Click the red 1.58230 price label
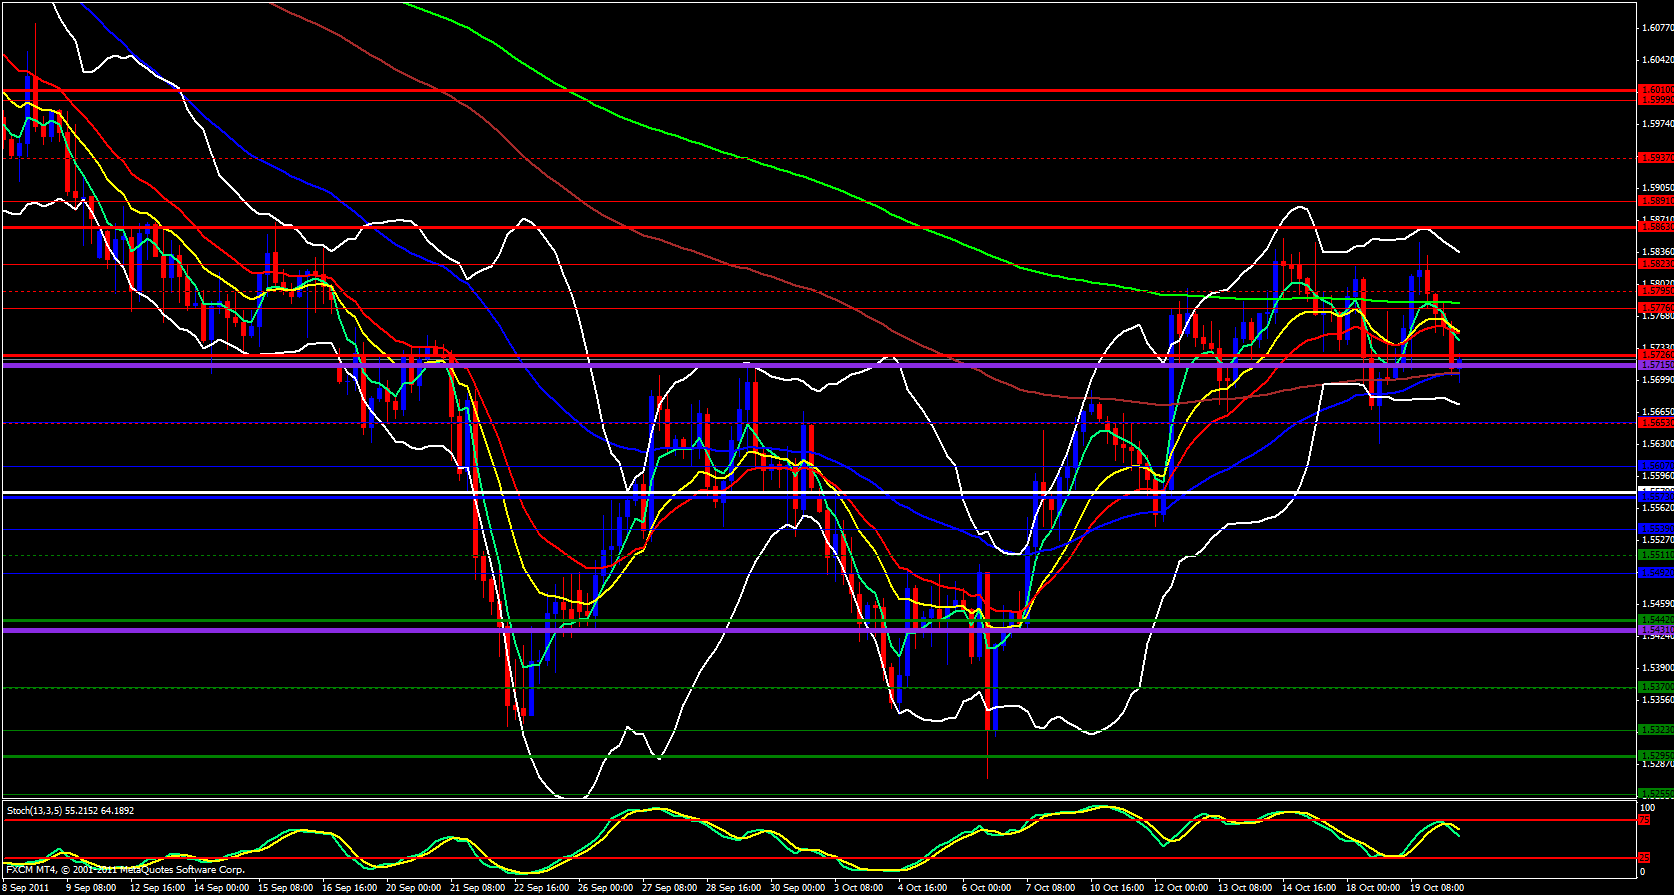 pos(1655,264)
